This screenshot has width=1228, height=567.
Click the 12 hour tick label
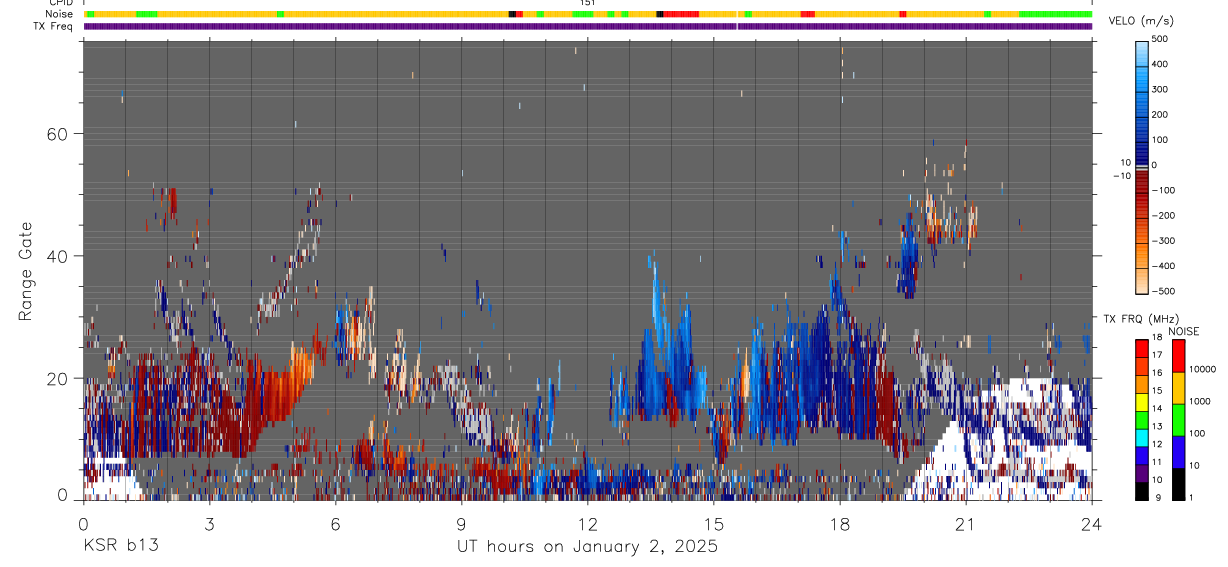(x=588, y=523)
